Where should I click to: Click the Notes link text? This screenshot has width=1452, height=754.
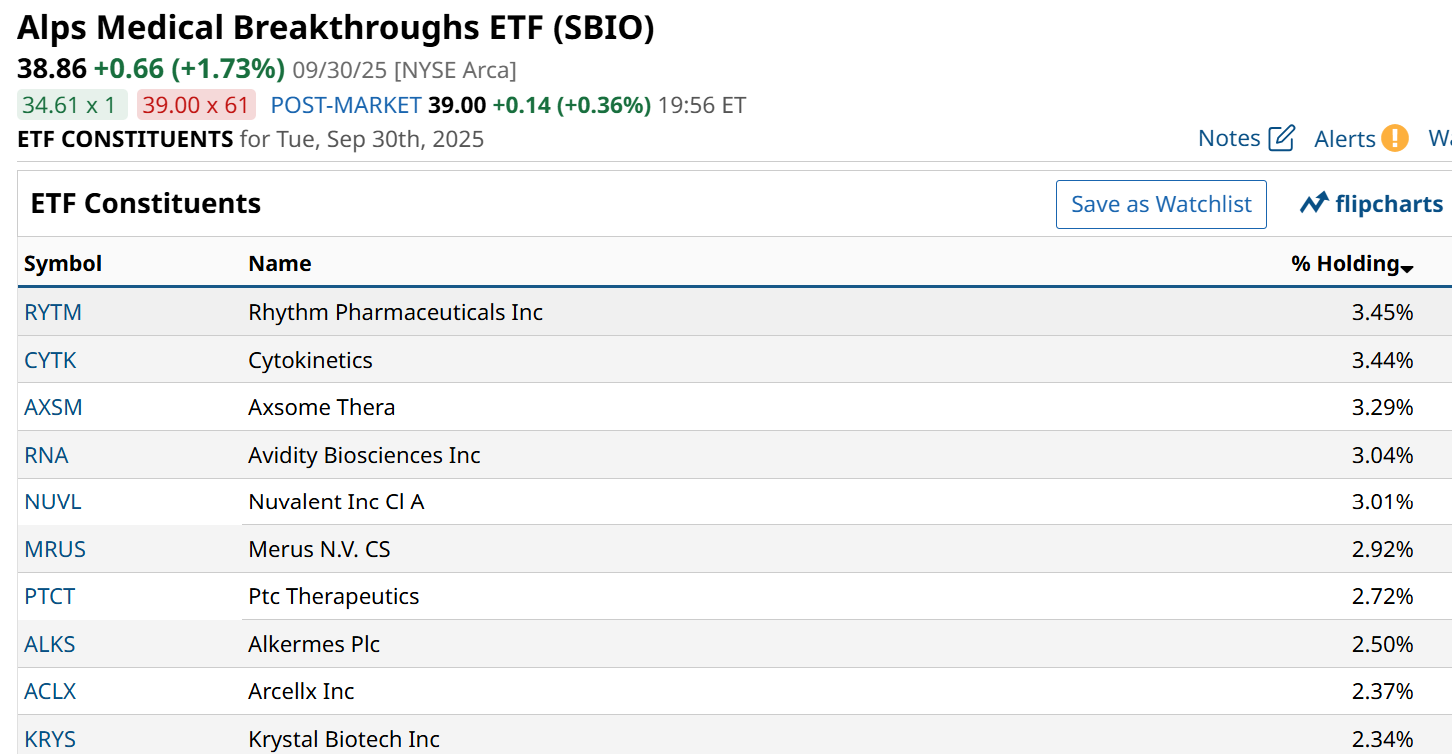(x=1229, y=138)
